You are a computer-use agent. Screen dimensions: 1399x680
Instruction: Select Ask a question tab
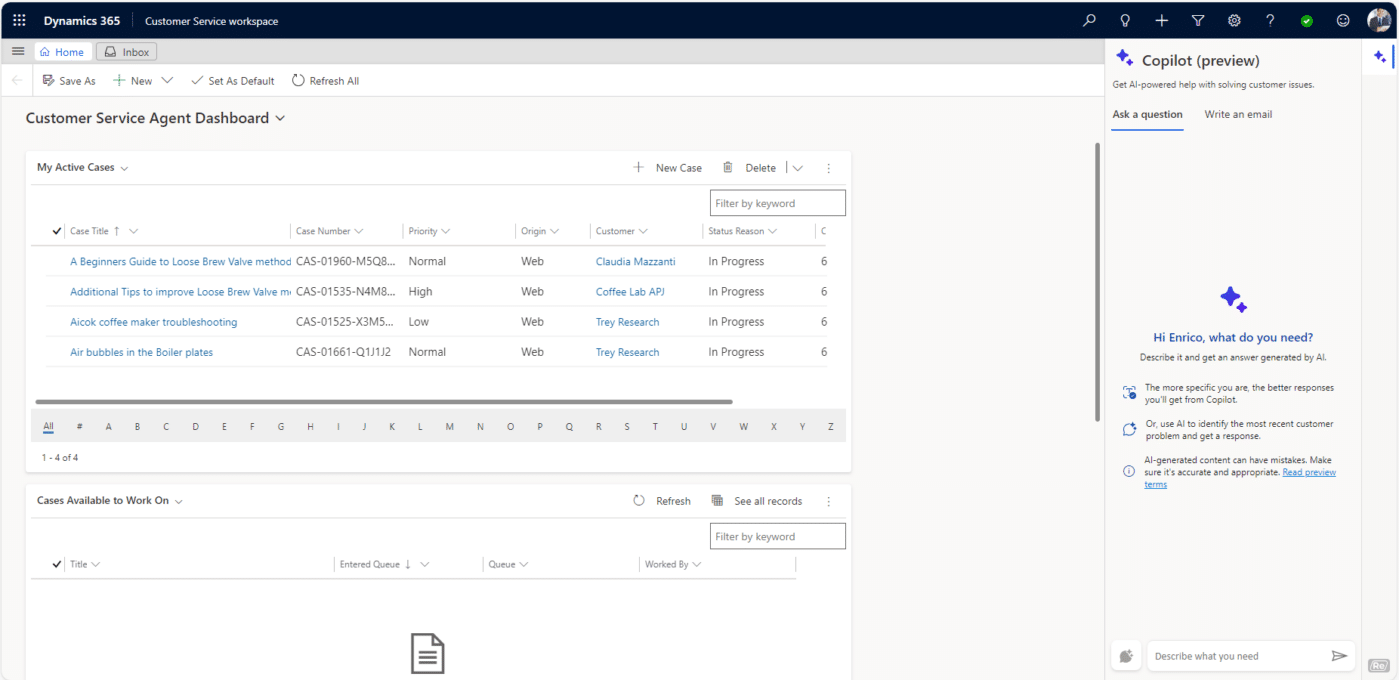pos(1147,115)
